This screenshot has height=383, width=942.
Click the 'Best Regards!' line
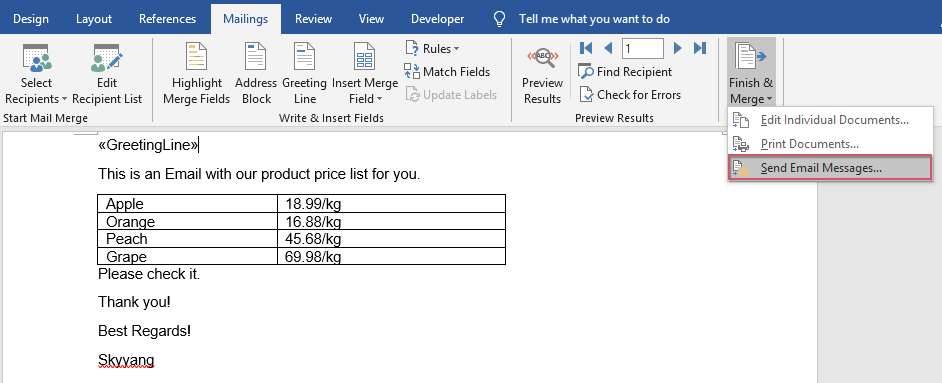(145, 331)
